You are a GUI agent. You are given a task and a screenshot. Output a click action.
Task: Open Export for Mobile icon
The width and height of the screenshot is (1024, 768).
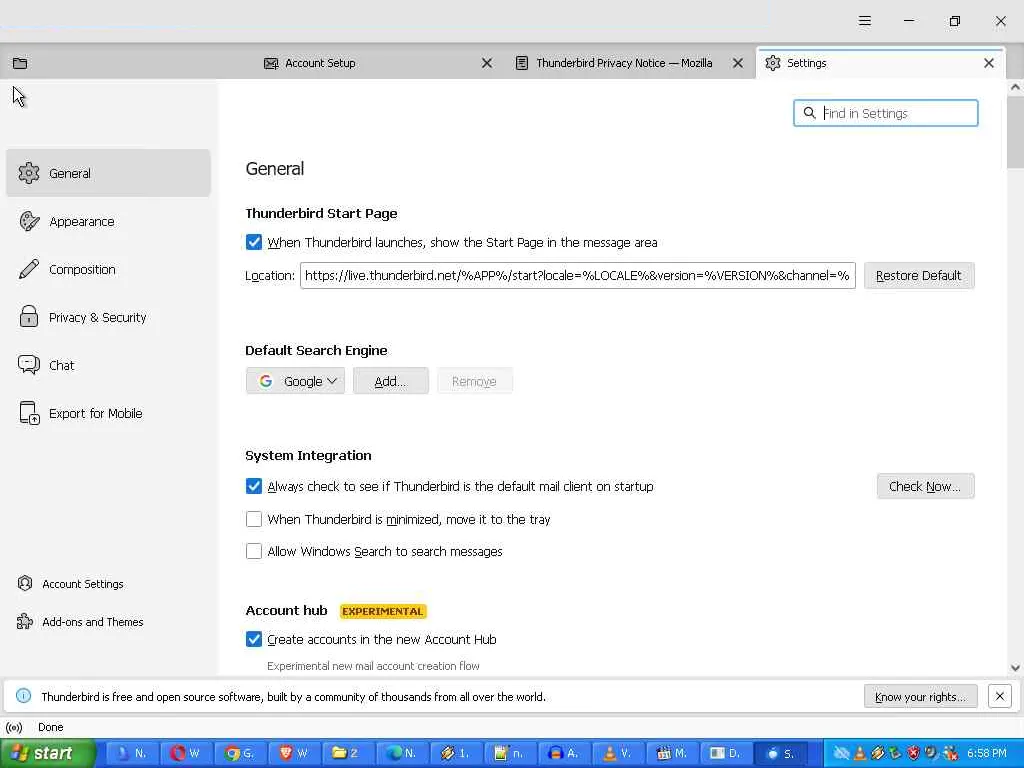pyautogui.click(x=29, y=413)
